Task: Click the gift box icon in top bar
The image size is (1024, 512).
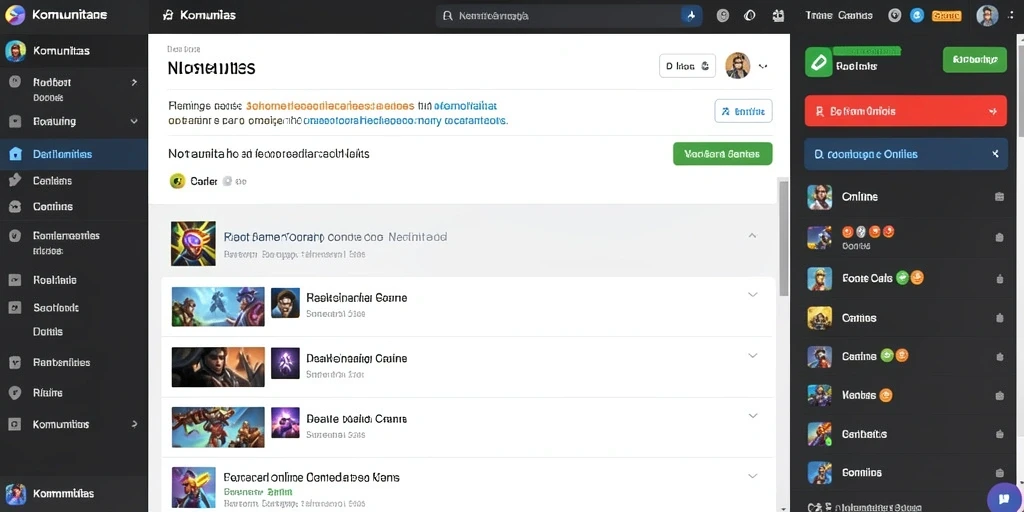Action: pos(777,16)
